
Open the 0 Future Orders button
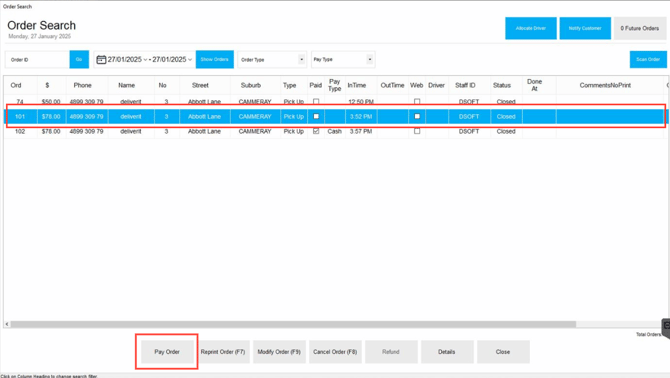coord(640,28)
